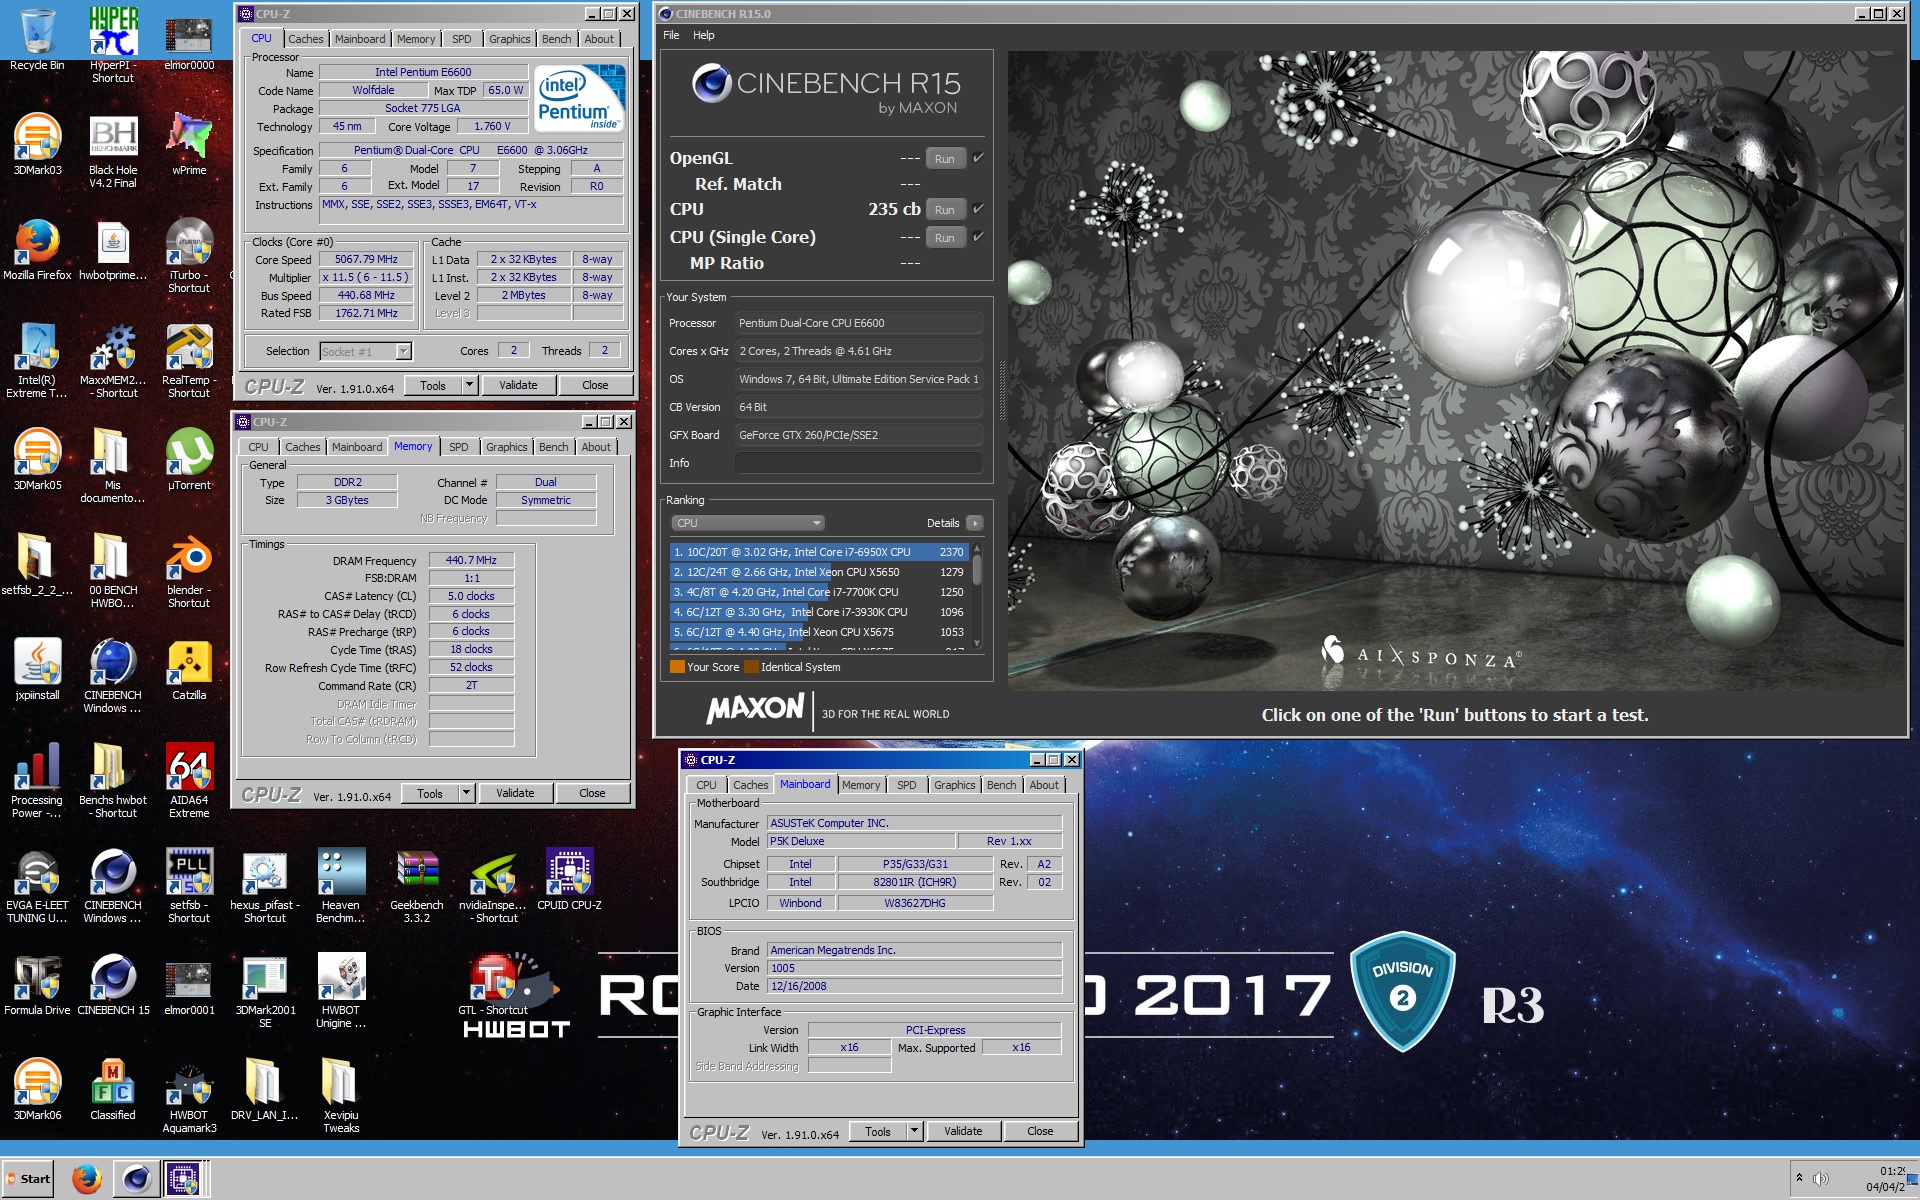This screenshot has height=1200, width=1920.
Task: Open 3DMark03 desktop icon
Action: pos(37,145)
